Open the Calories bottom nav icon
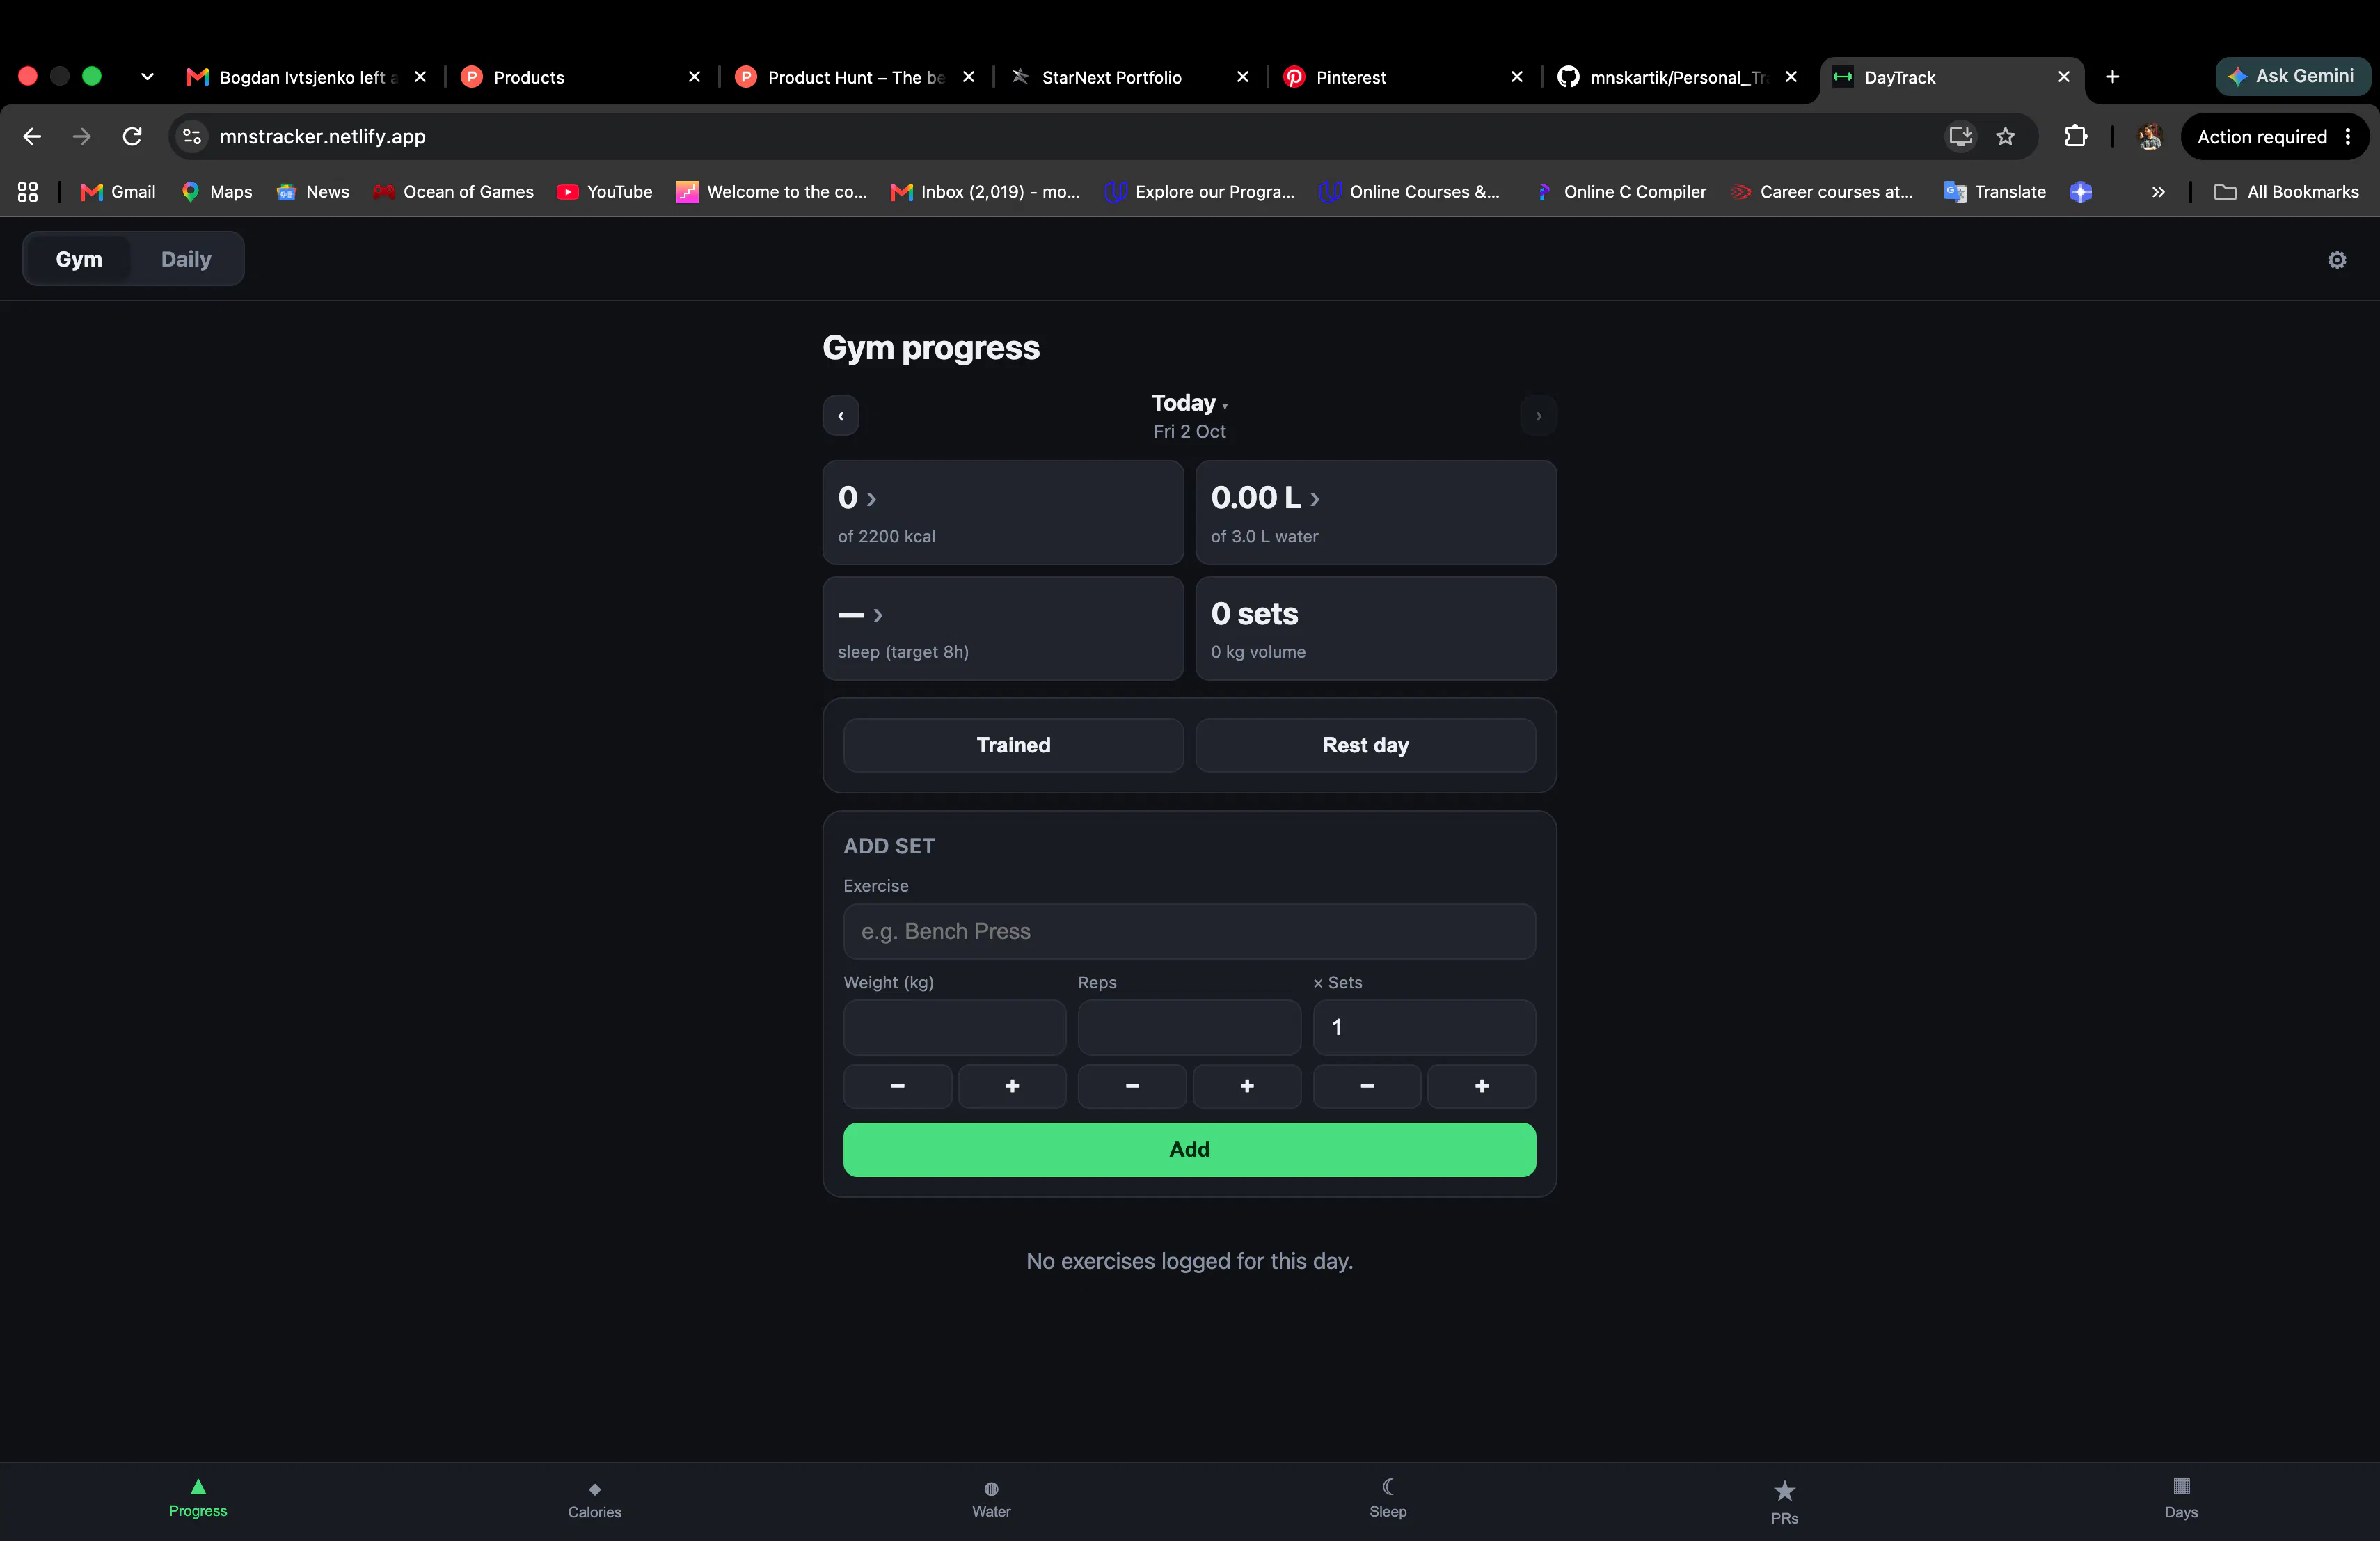Image resolution: width=2380 pixels, height=1541 pixels. 594,1489
